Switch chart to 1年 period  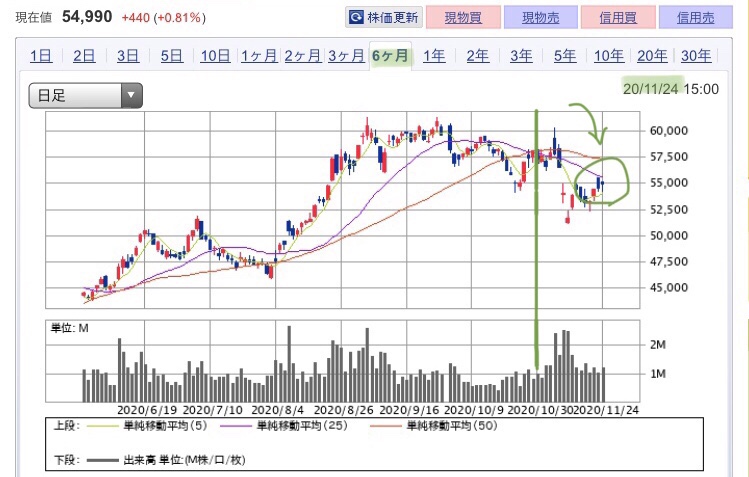434,56
